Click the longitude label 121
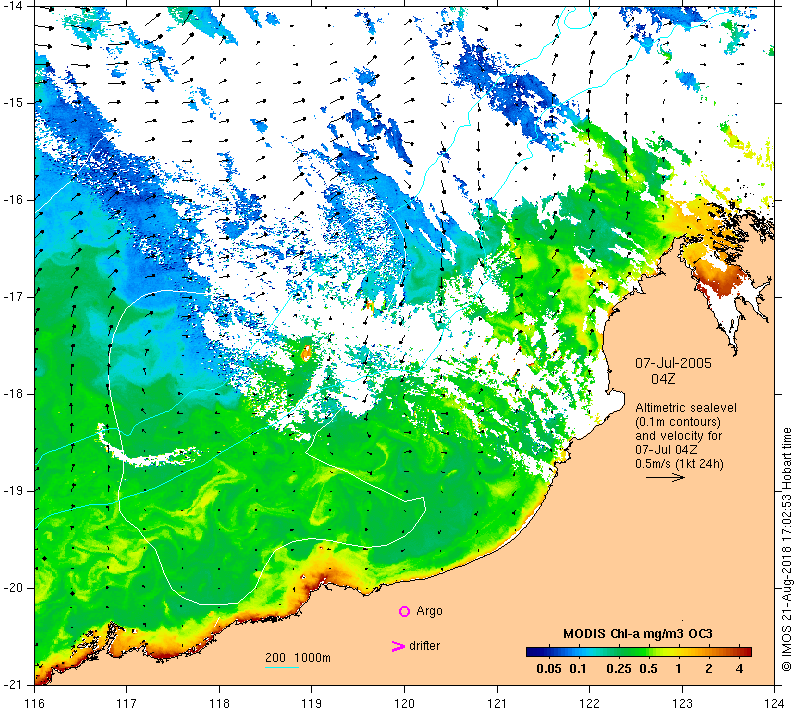The image size is (800, 710). pos(497,703)
